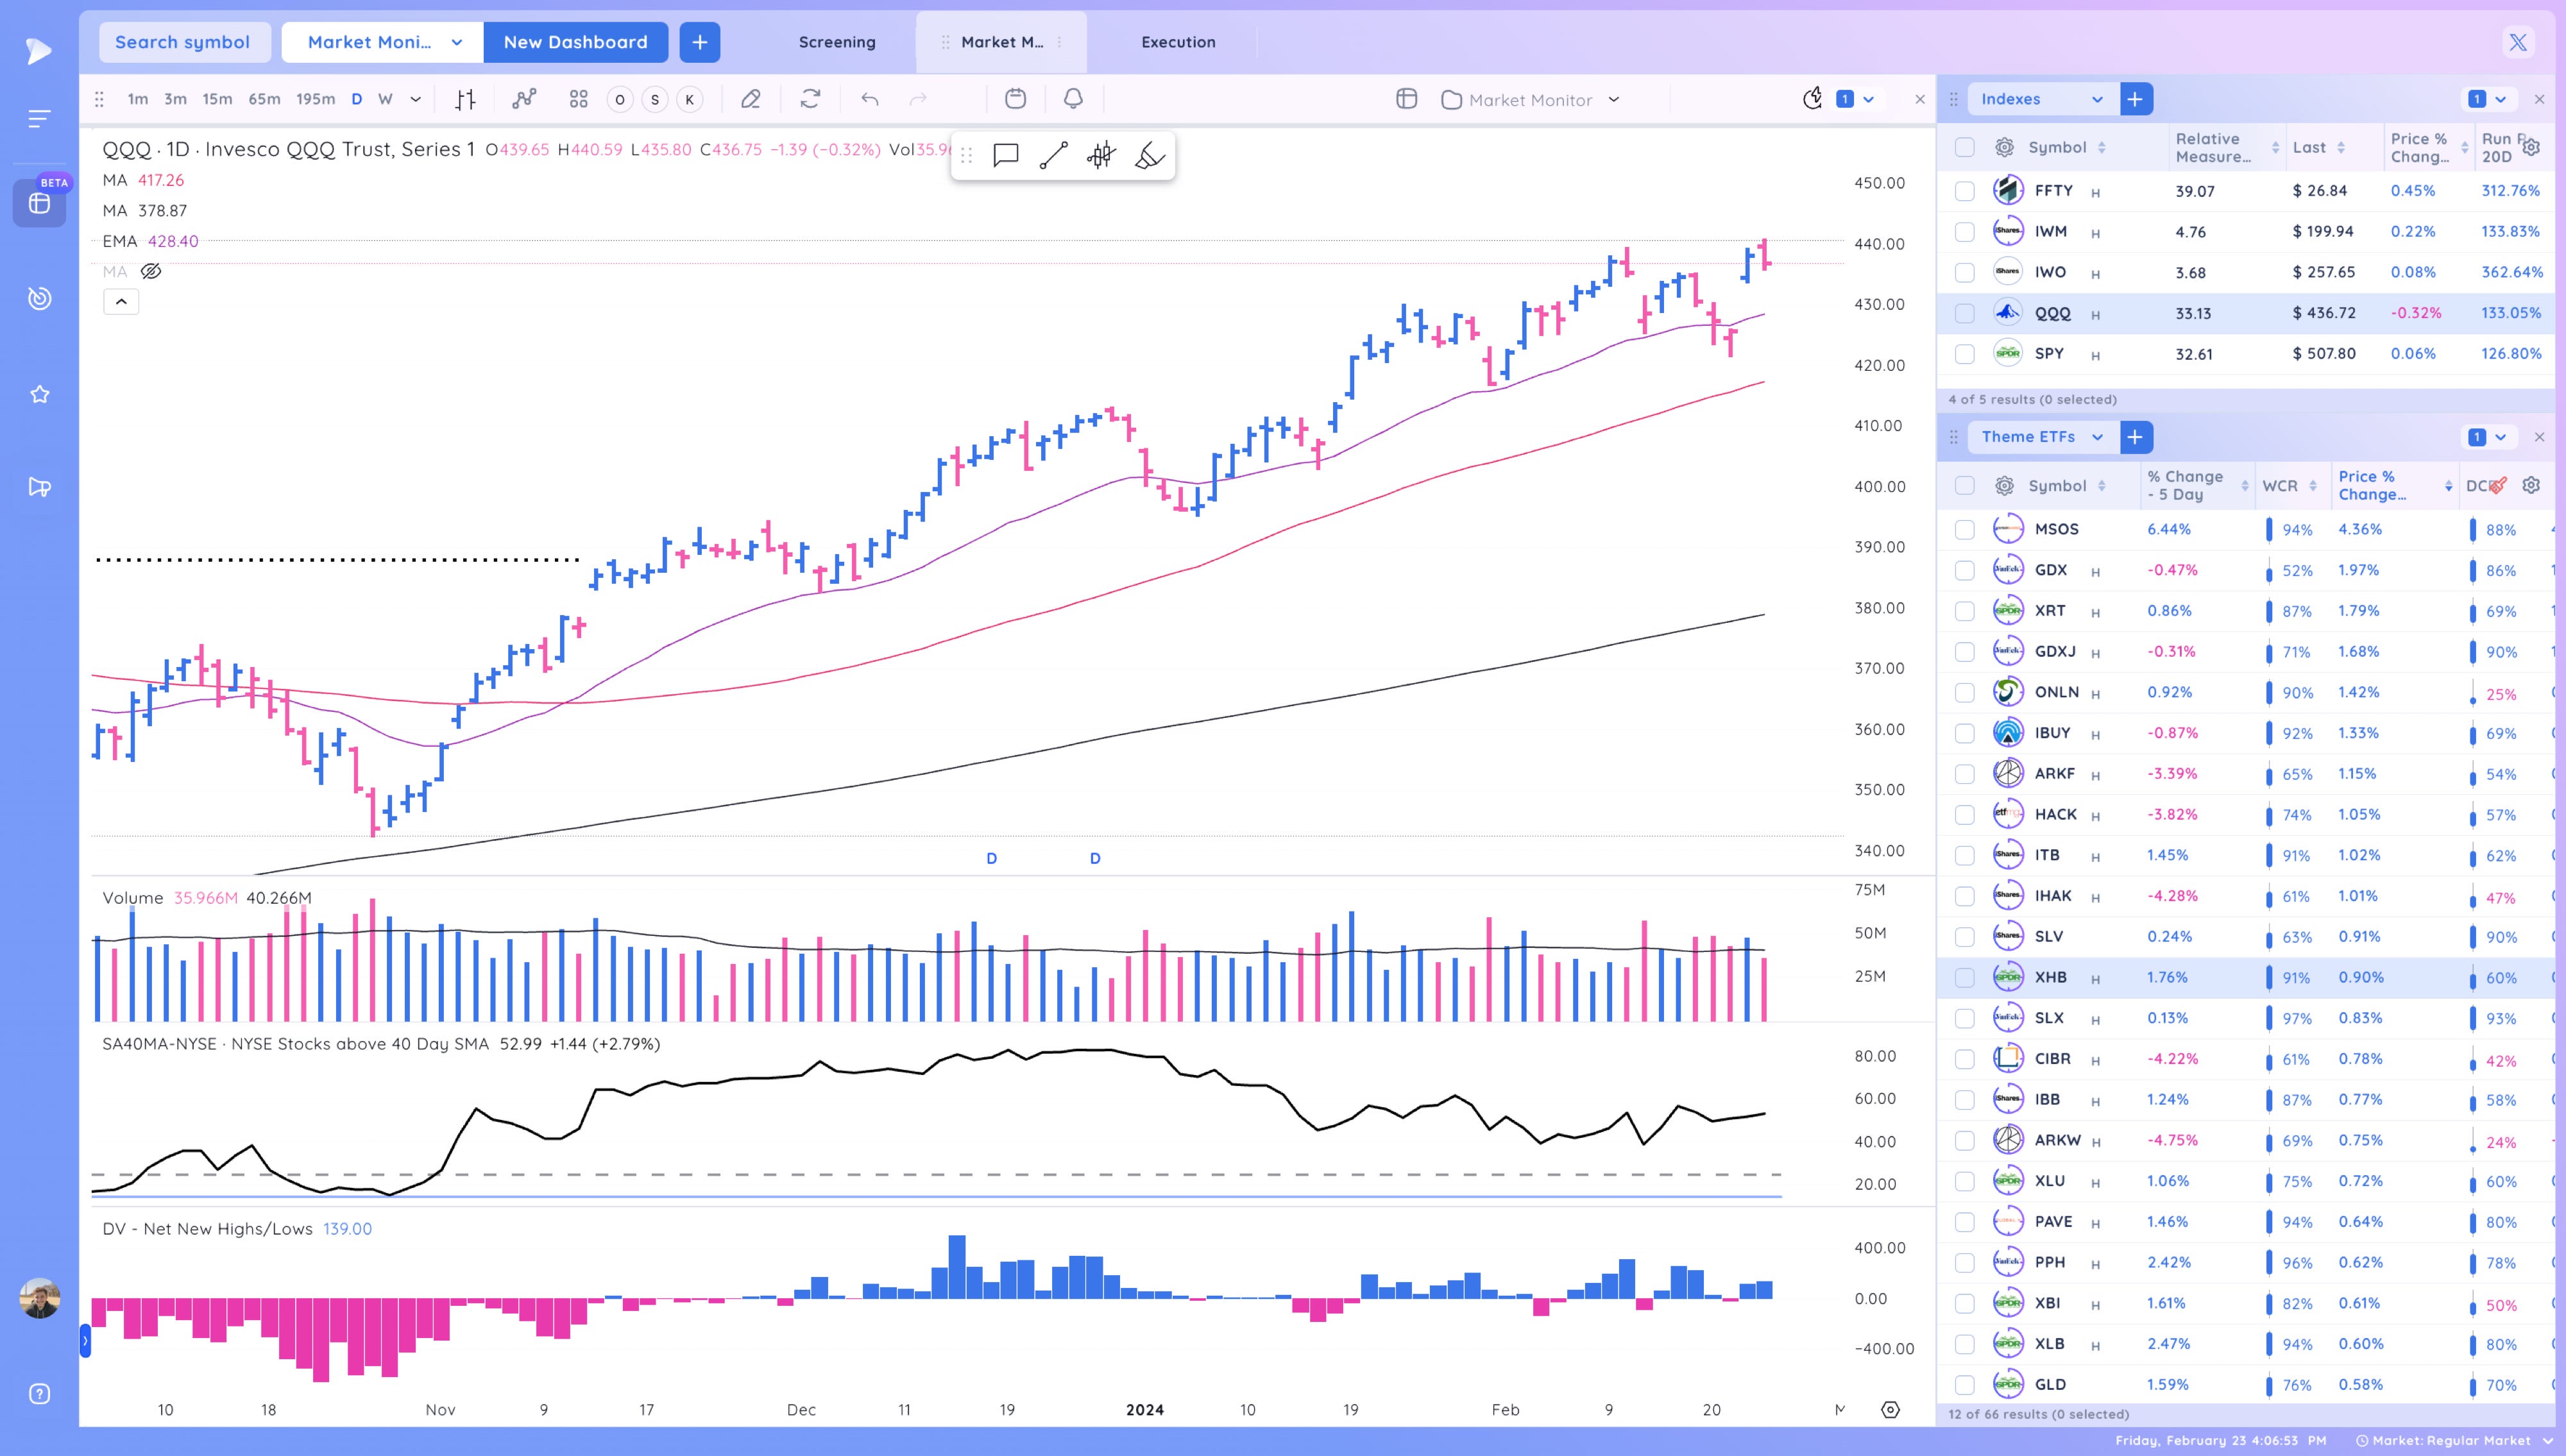2566x1456 pixels.
Task: Select the Market M... tab
Action: (x=1001, y=42)
